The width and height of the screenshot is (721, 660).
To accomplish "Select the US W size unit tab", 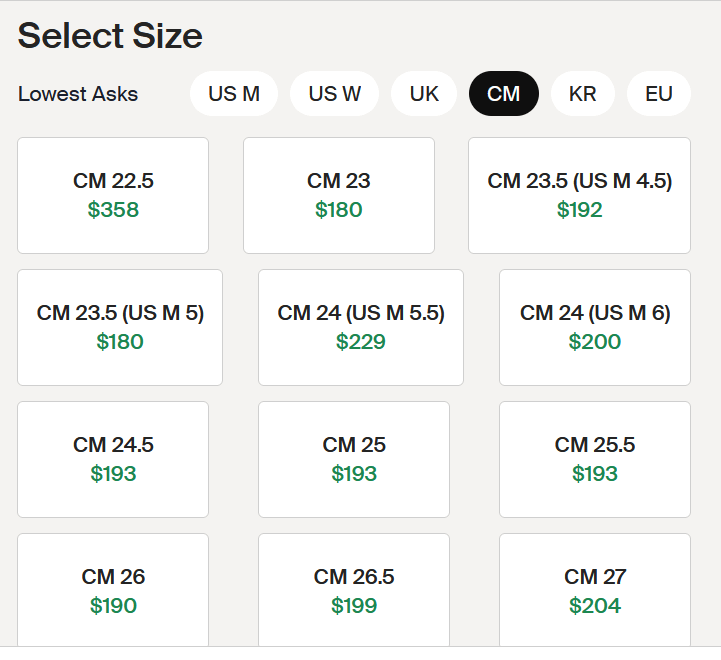I will pos(334,94).
